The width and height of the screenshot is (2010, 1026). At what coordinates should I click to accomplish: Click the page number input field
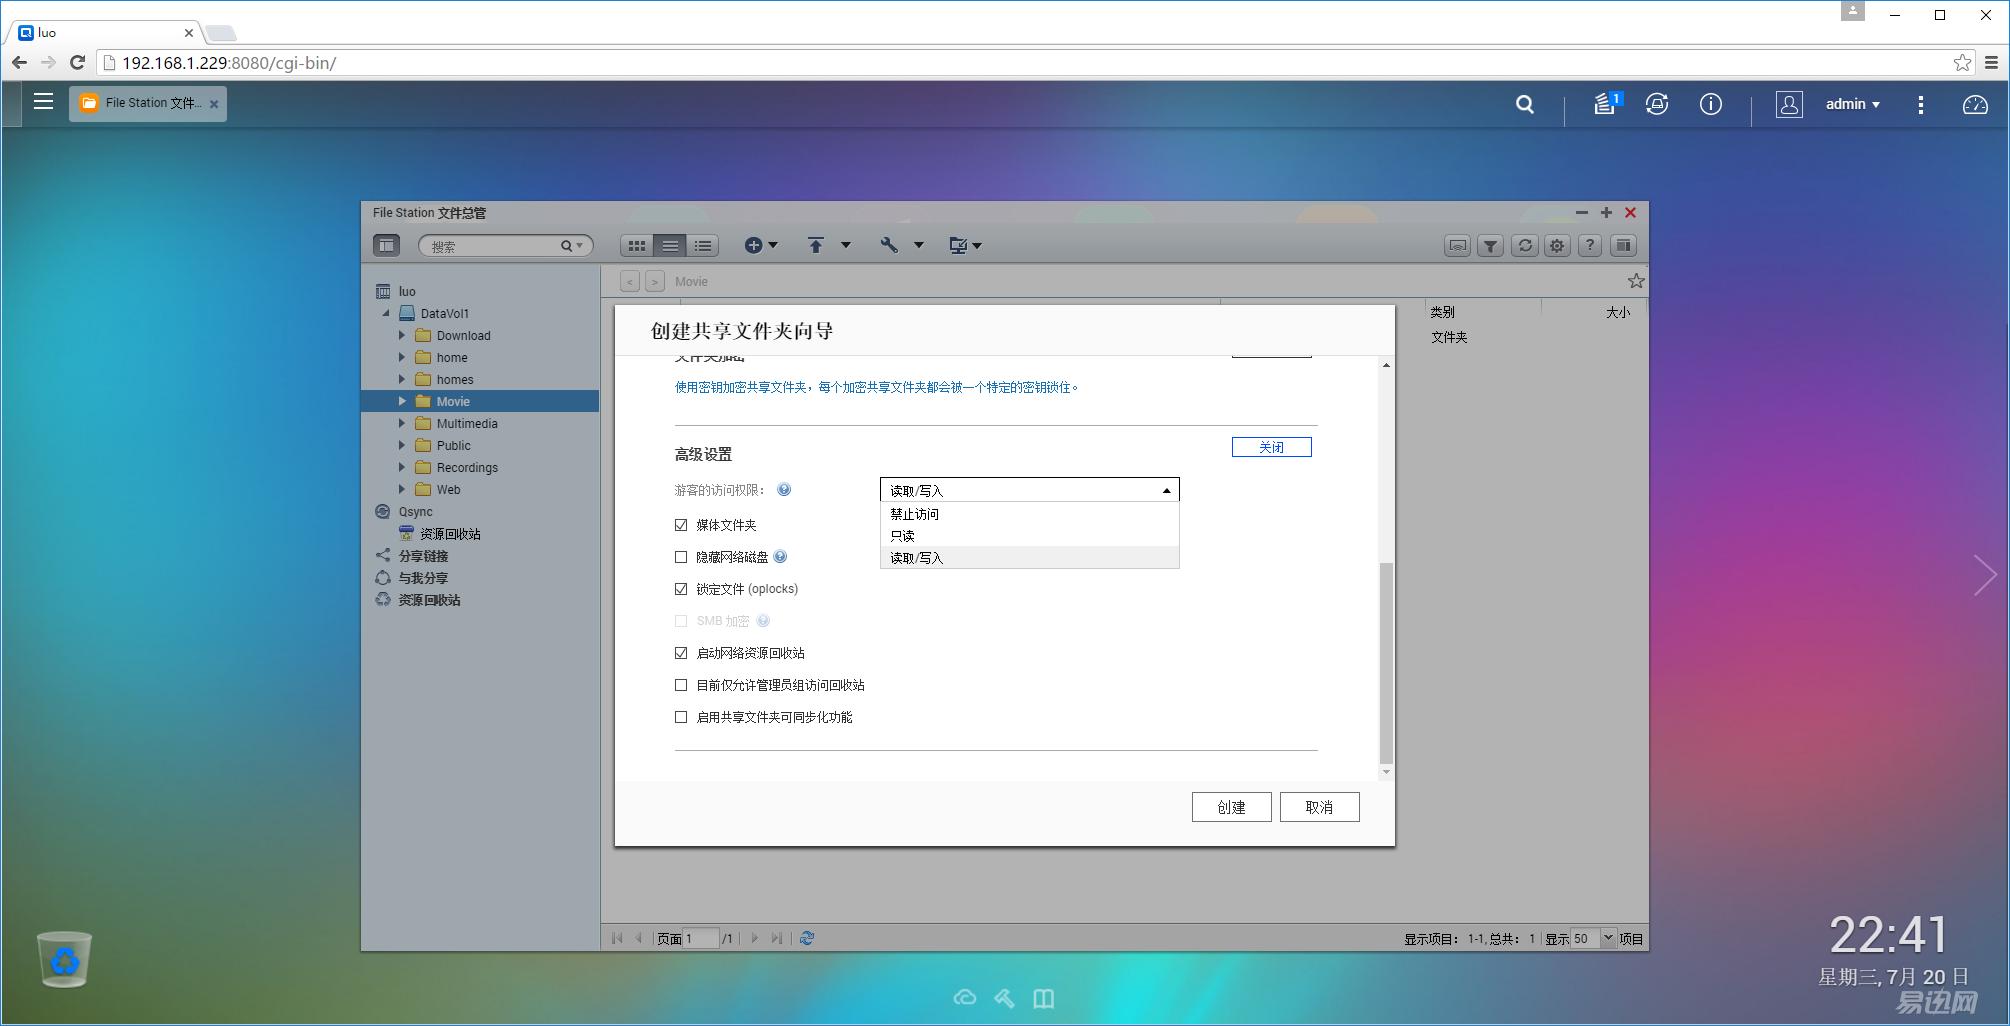(700, 938)
